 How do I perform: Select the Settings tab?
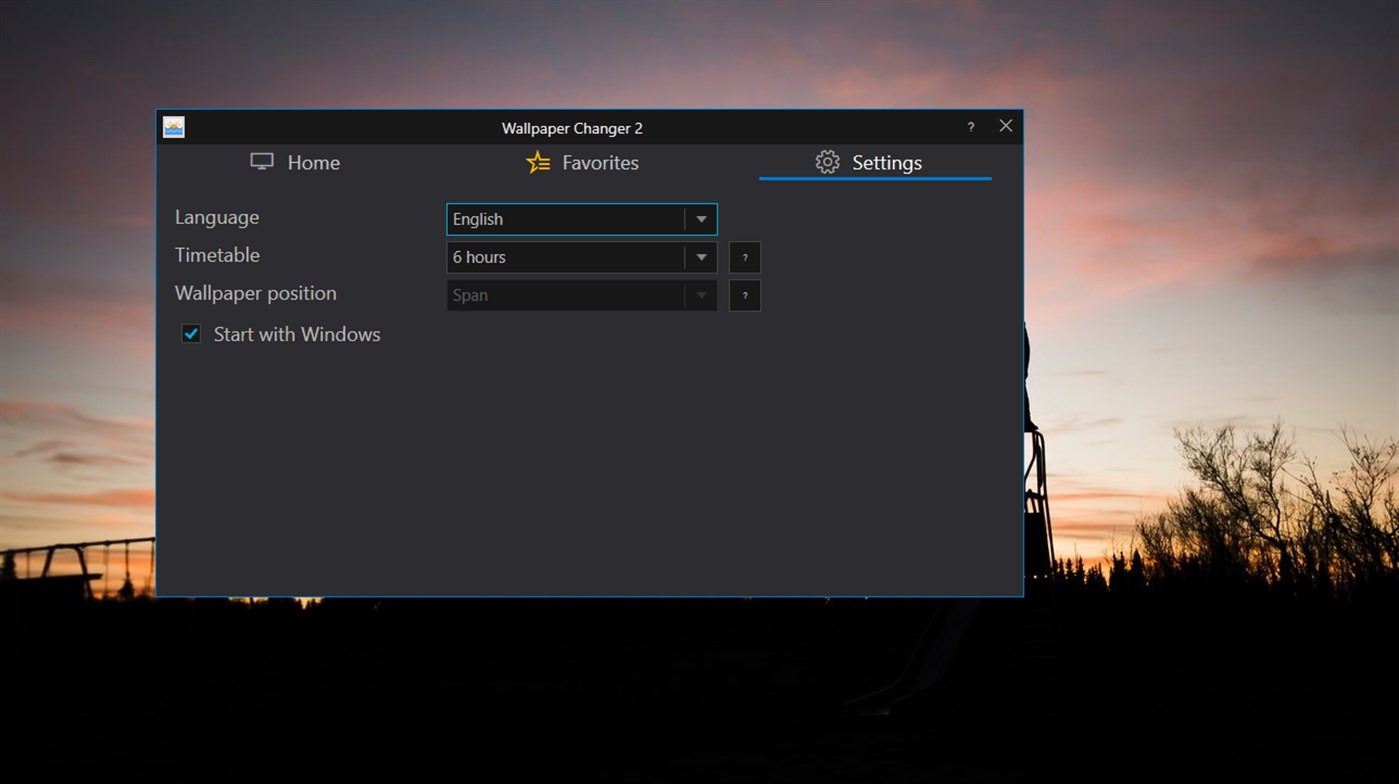pyautogui.click(x=886, y=161)
